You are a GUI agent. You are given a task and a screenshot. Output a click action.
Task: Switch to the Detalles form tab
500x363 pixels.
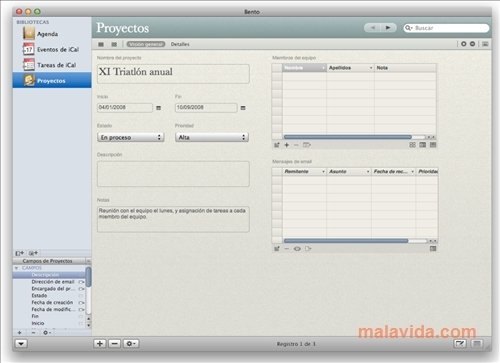point(180,44)
